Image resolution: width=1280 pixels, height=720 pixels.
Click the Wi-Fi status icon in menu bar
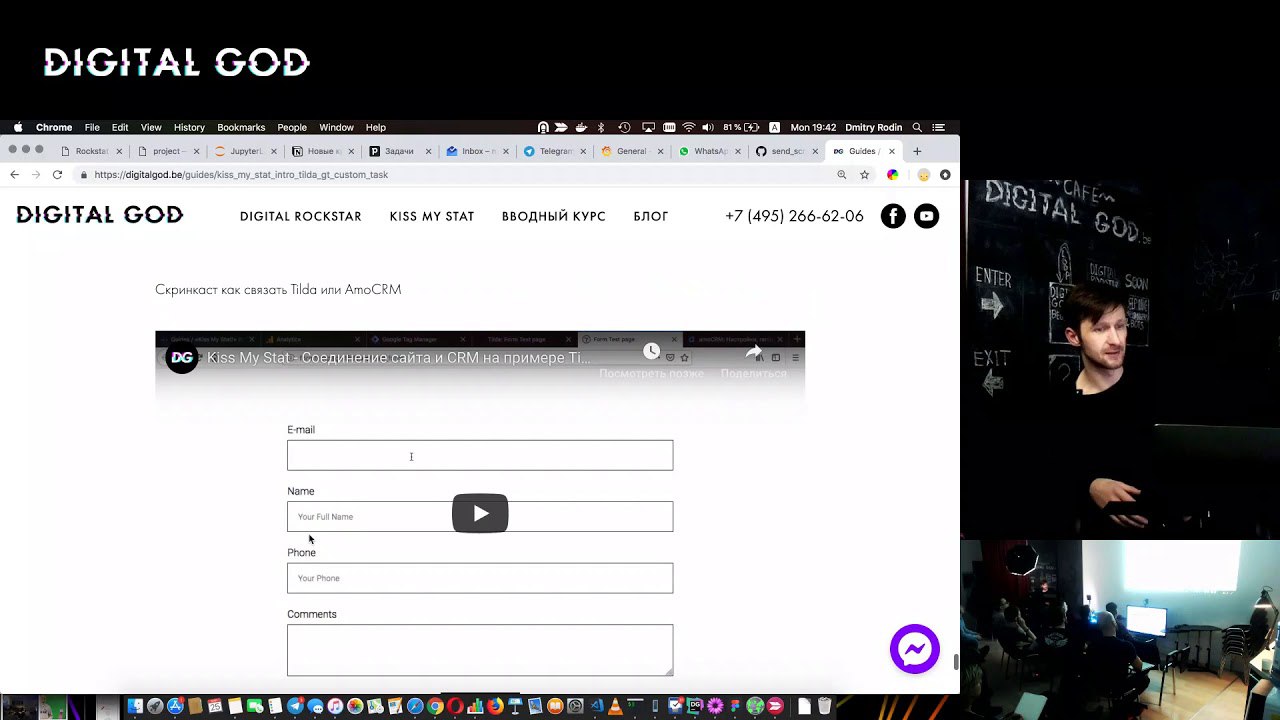coord(689,127)
